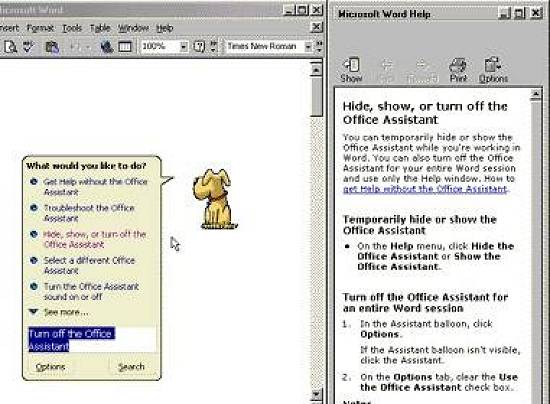
Task: Click the Office Assistant dog character
Action: (x=213, y=199)
